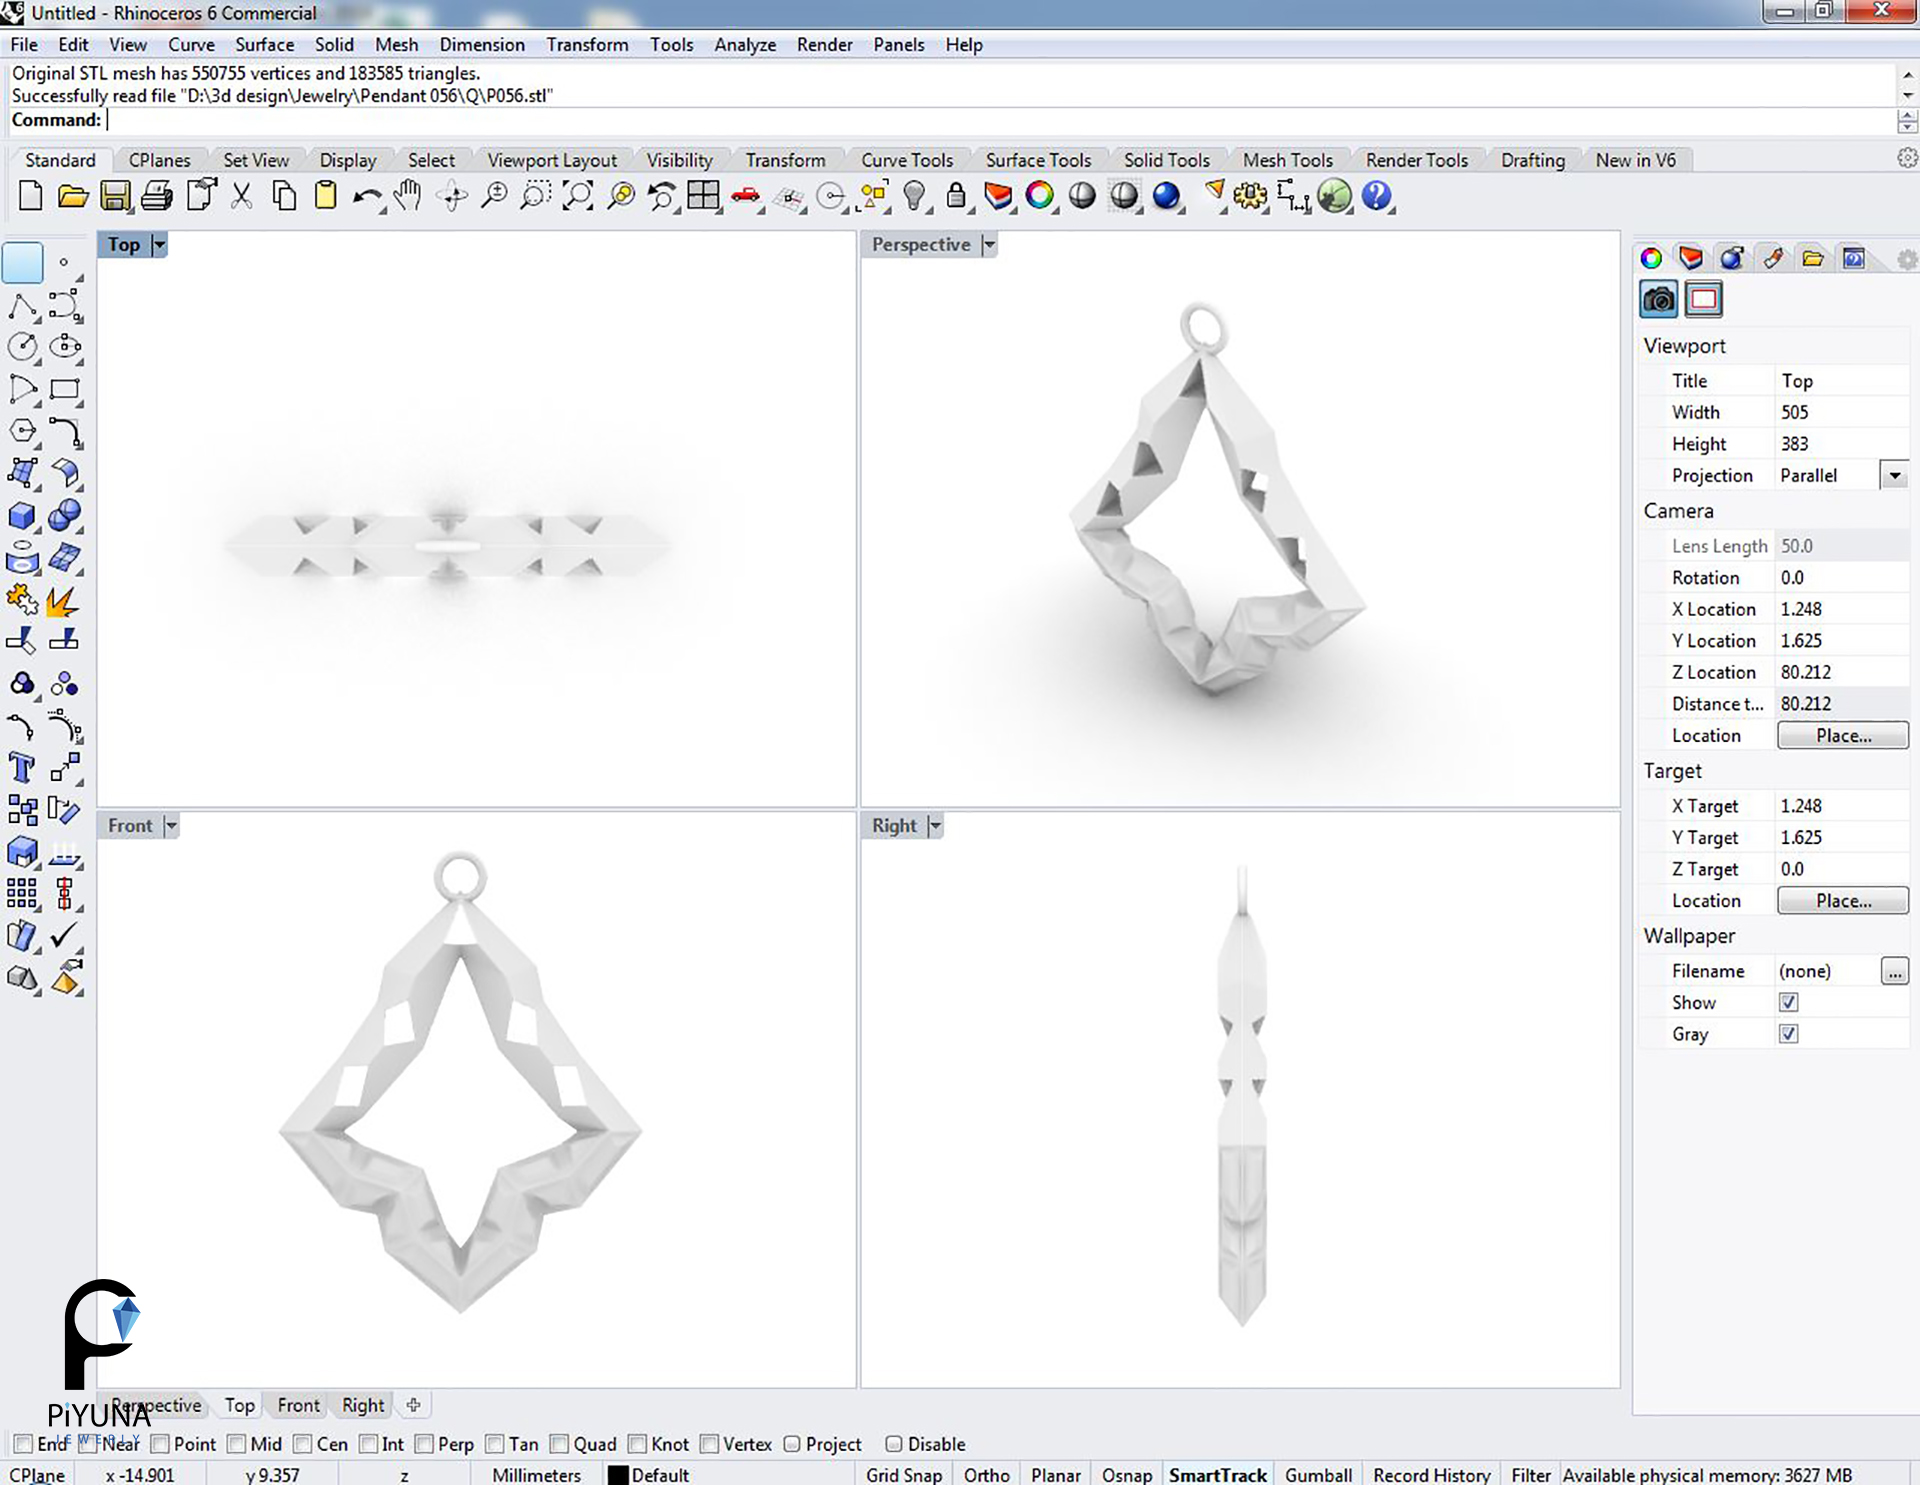Switch to the Mesh Tools tab

coord(1288,160)
